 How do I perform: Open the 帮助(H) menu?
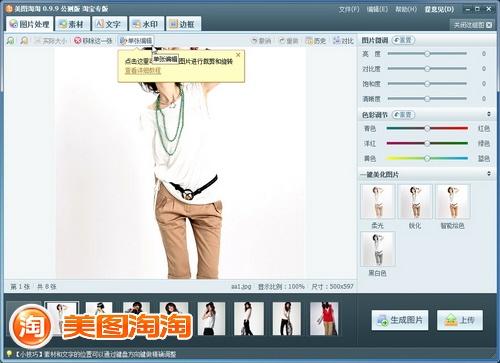point(406,9)
